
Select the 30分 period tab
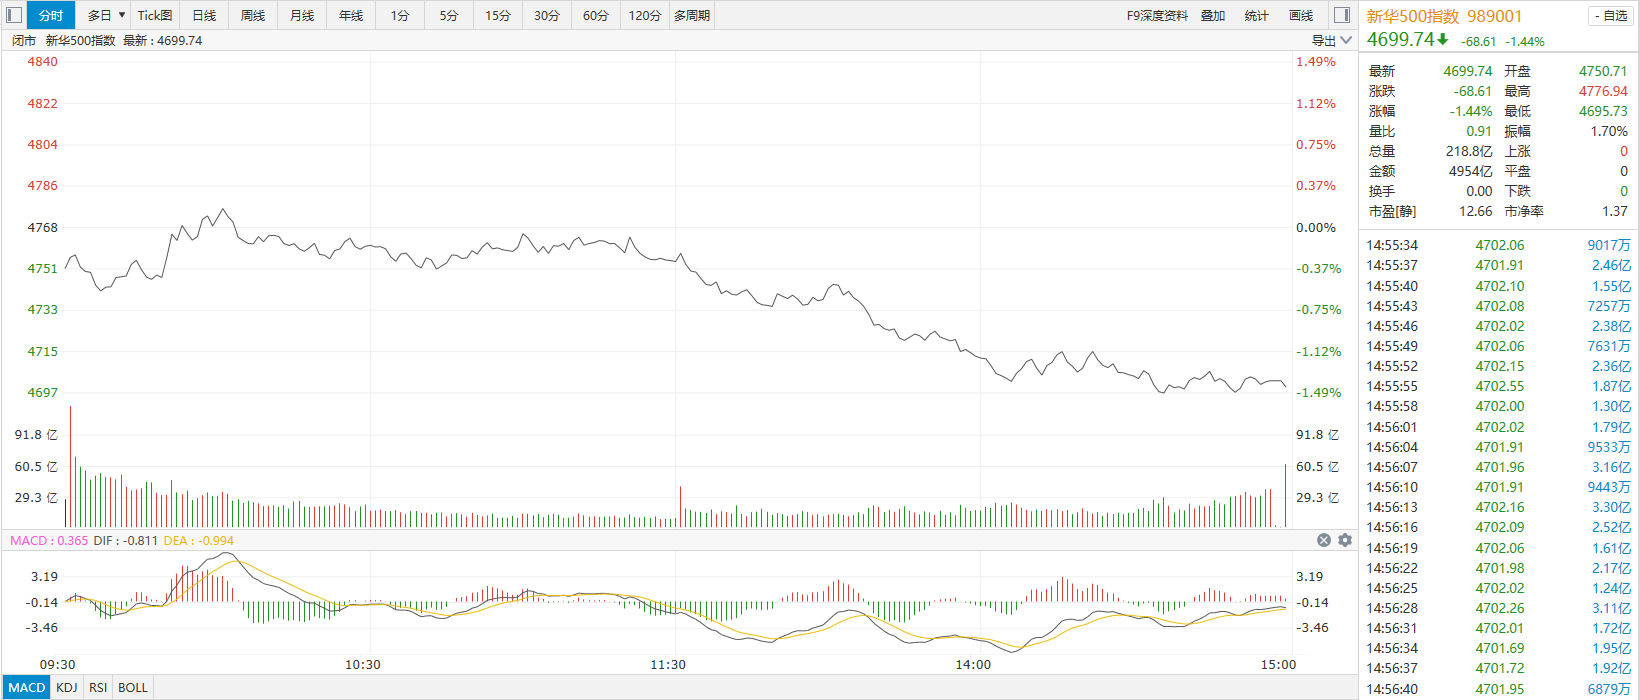547,15
